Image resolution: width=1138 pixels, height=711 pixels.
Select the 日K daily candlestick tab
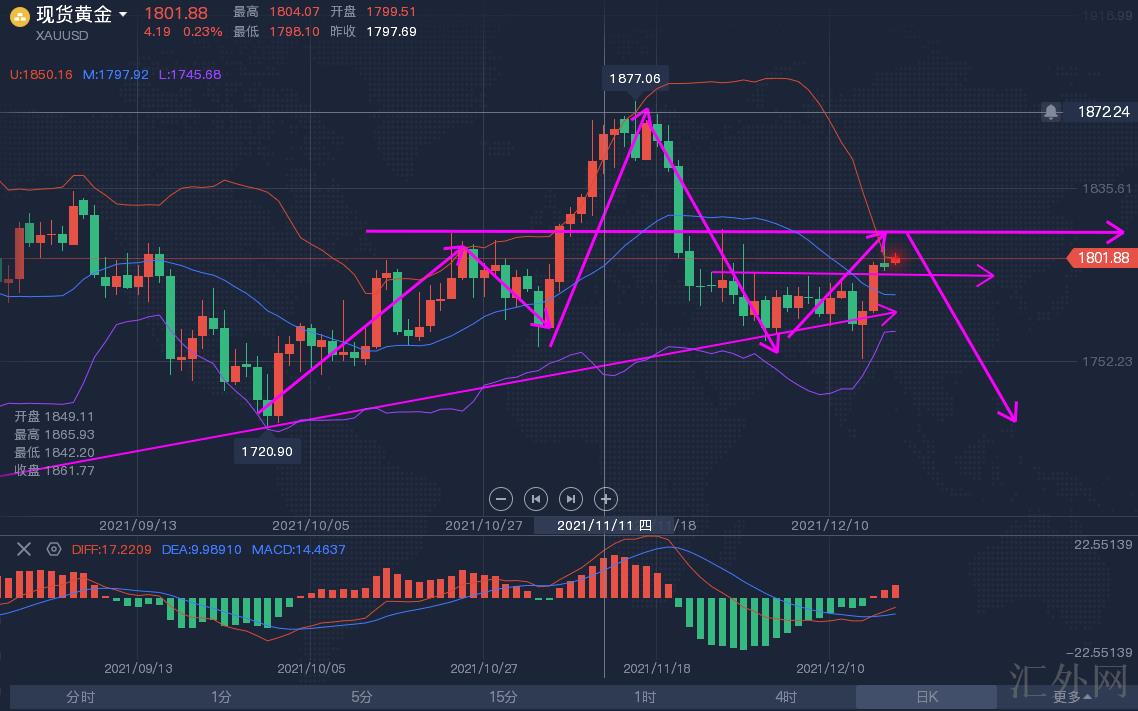pos(926,697)
